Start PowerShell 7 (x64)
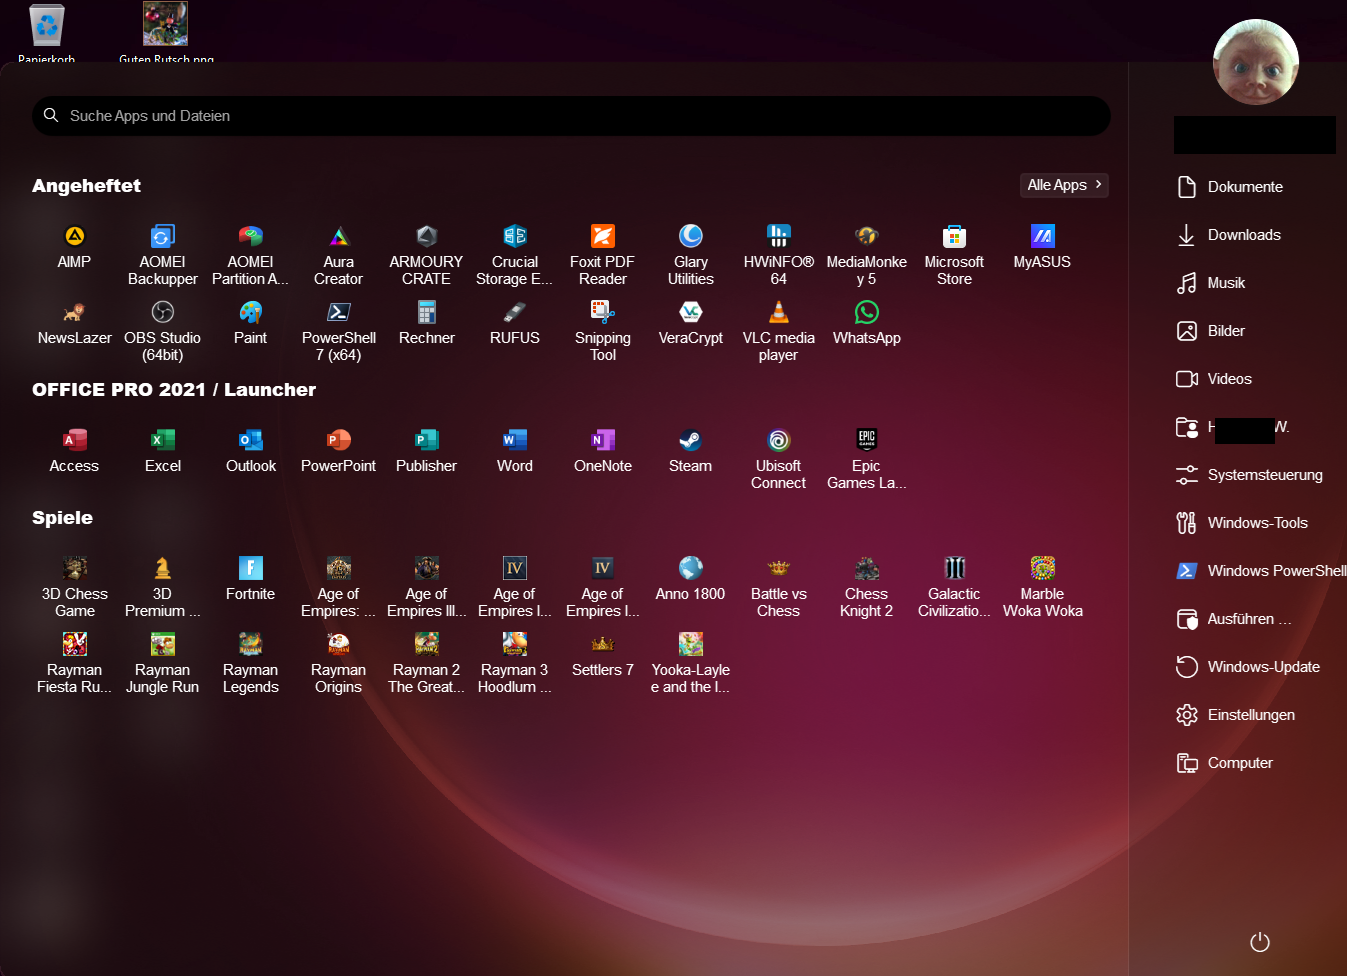Screen dimensions: 1347x976 338,331
